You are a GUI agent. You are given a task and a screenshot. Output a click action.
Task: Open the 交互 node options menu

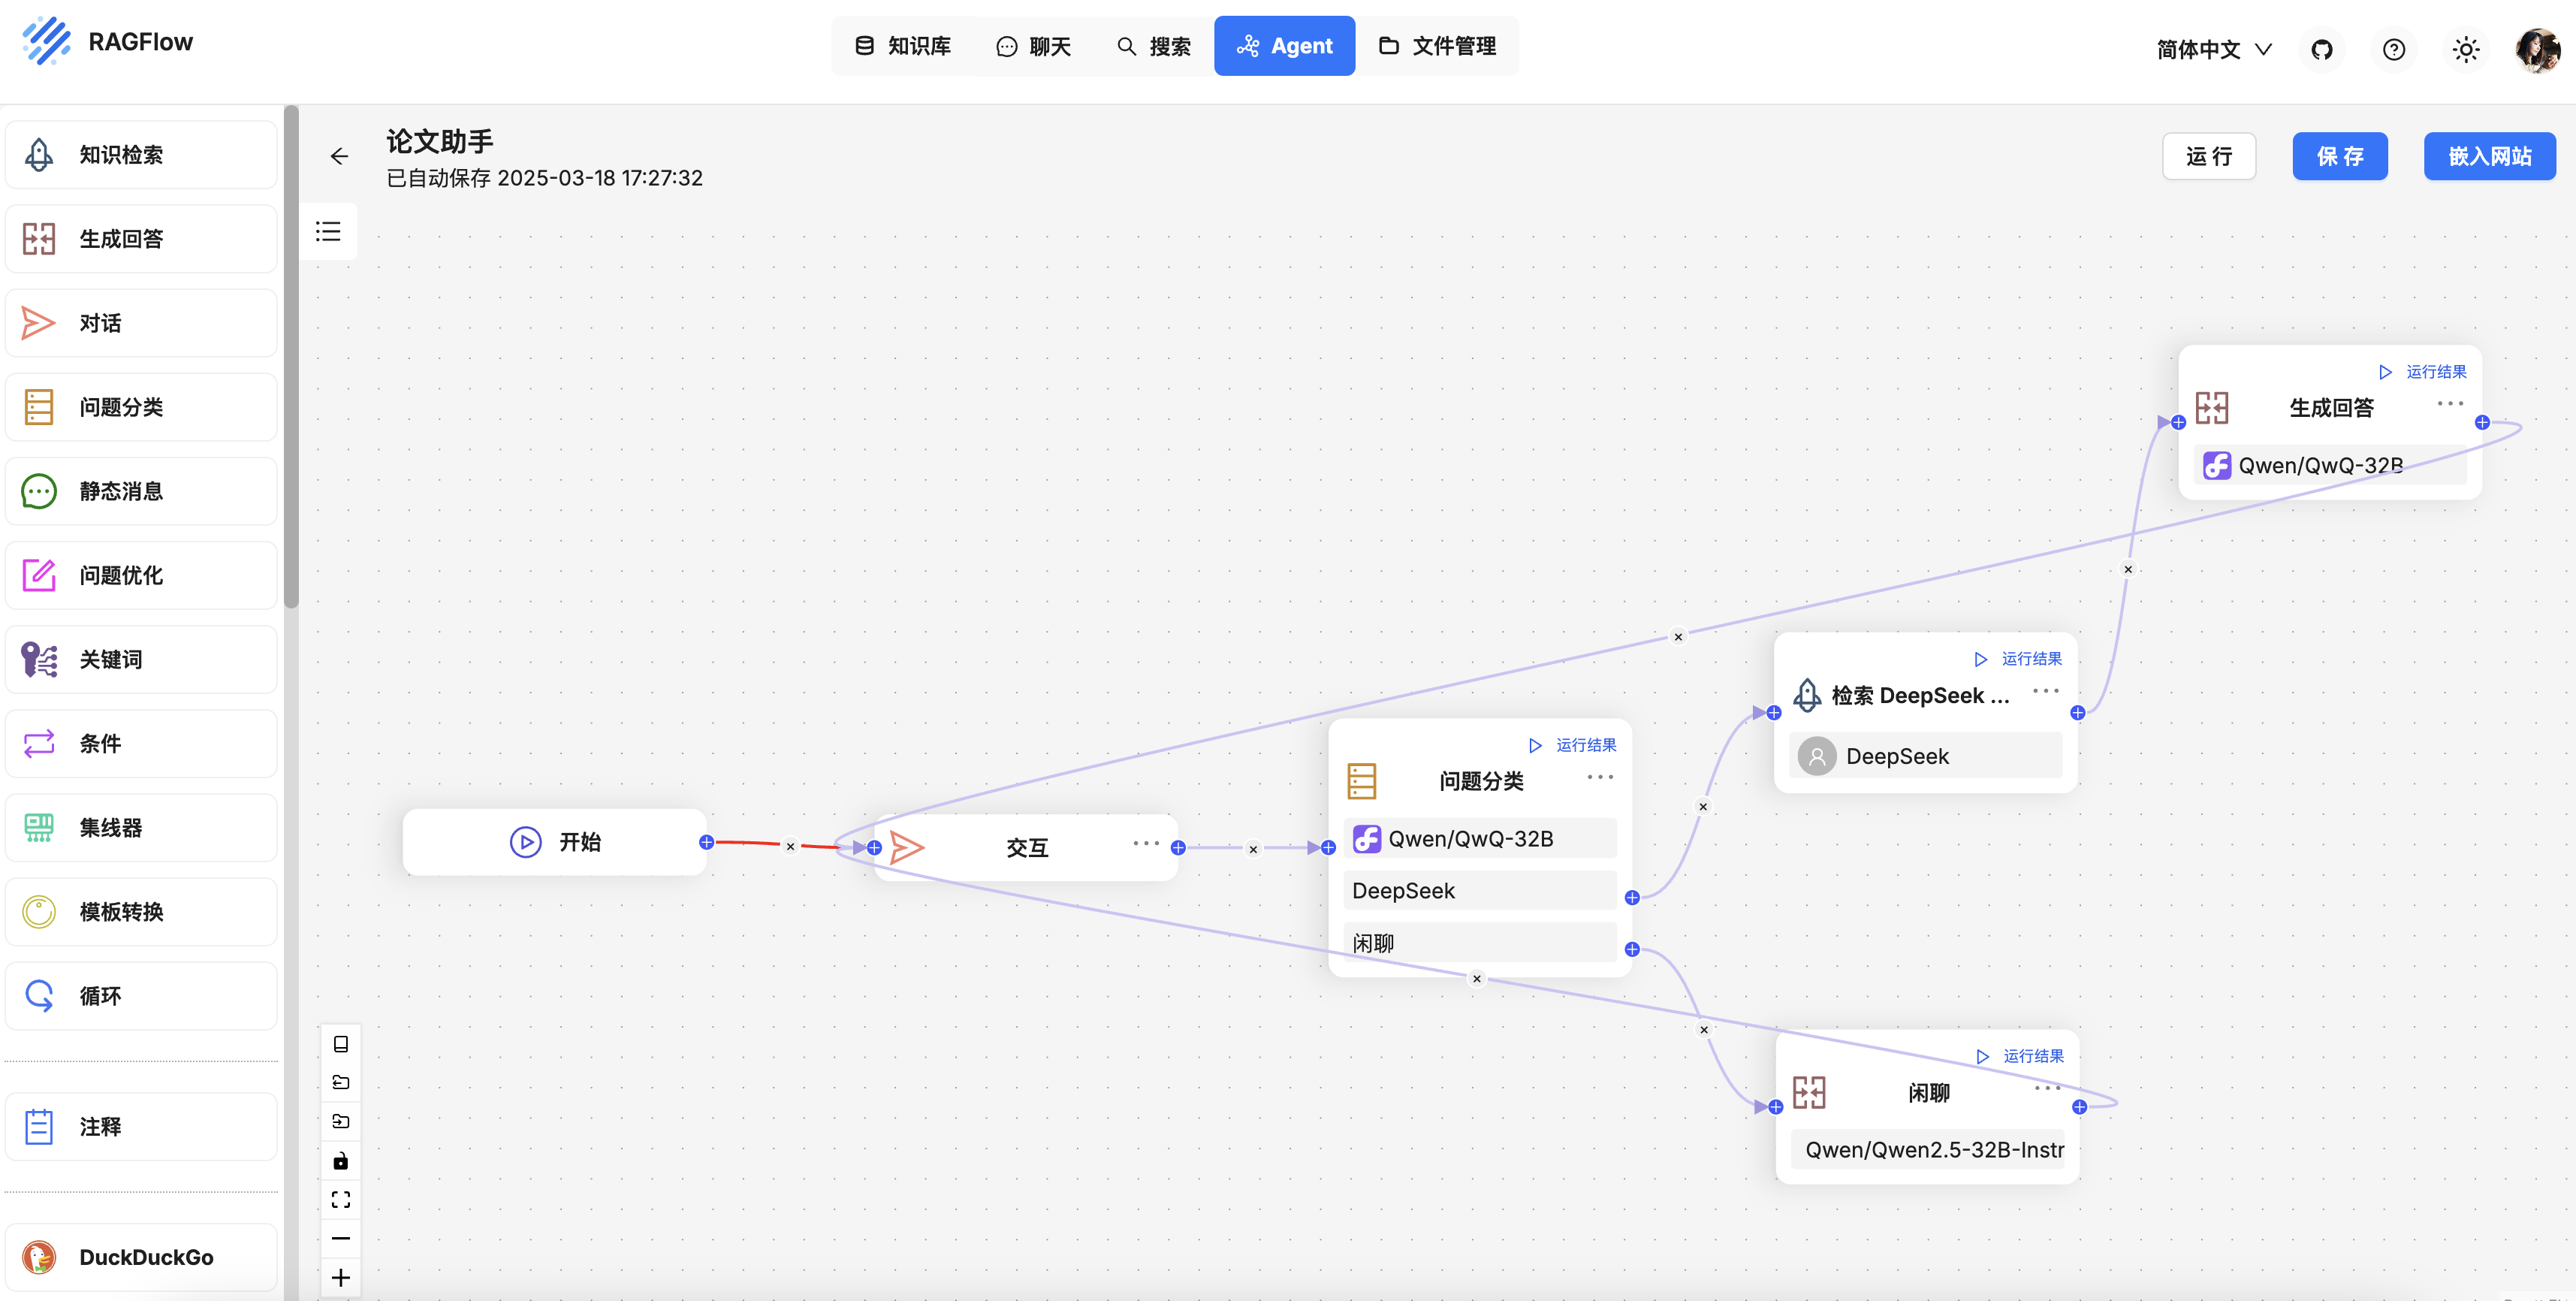(x=1145, y=843)
